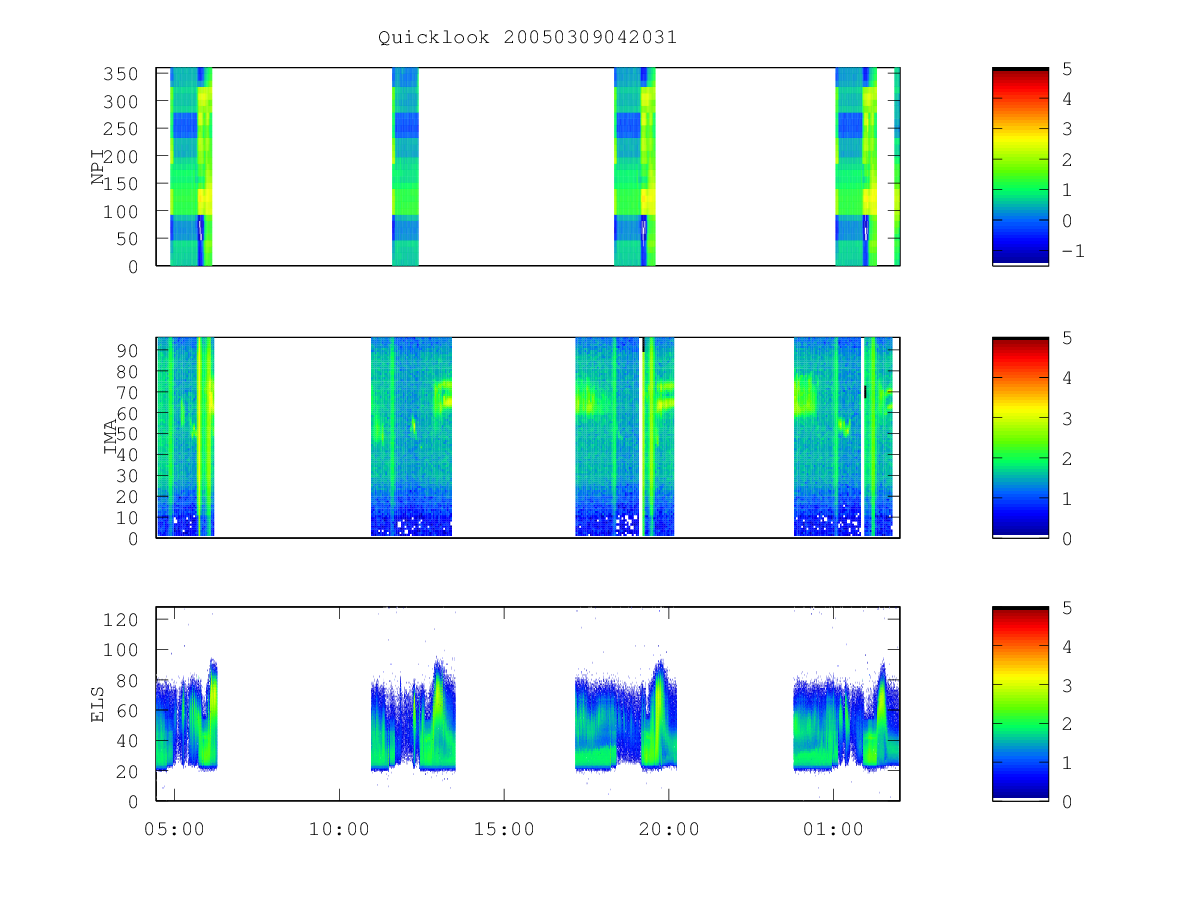Viewport: 1200px width, 900px height.
Task: Click the 01:00 time axis label
Action: coord(833,829)
